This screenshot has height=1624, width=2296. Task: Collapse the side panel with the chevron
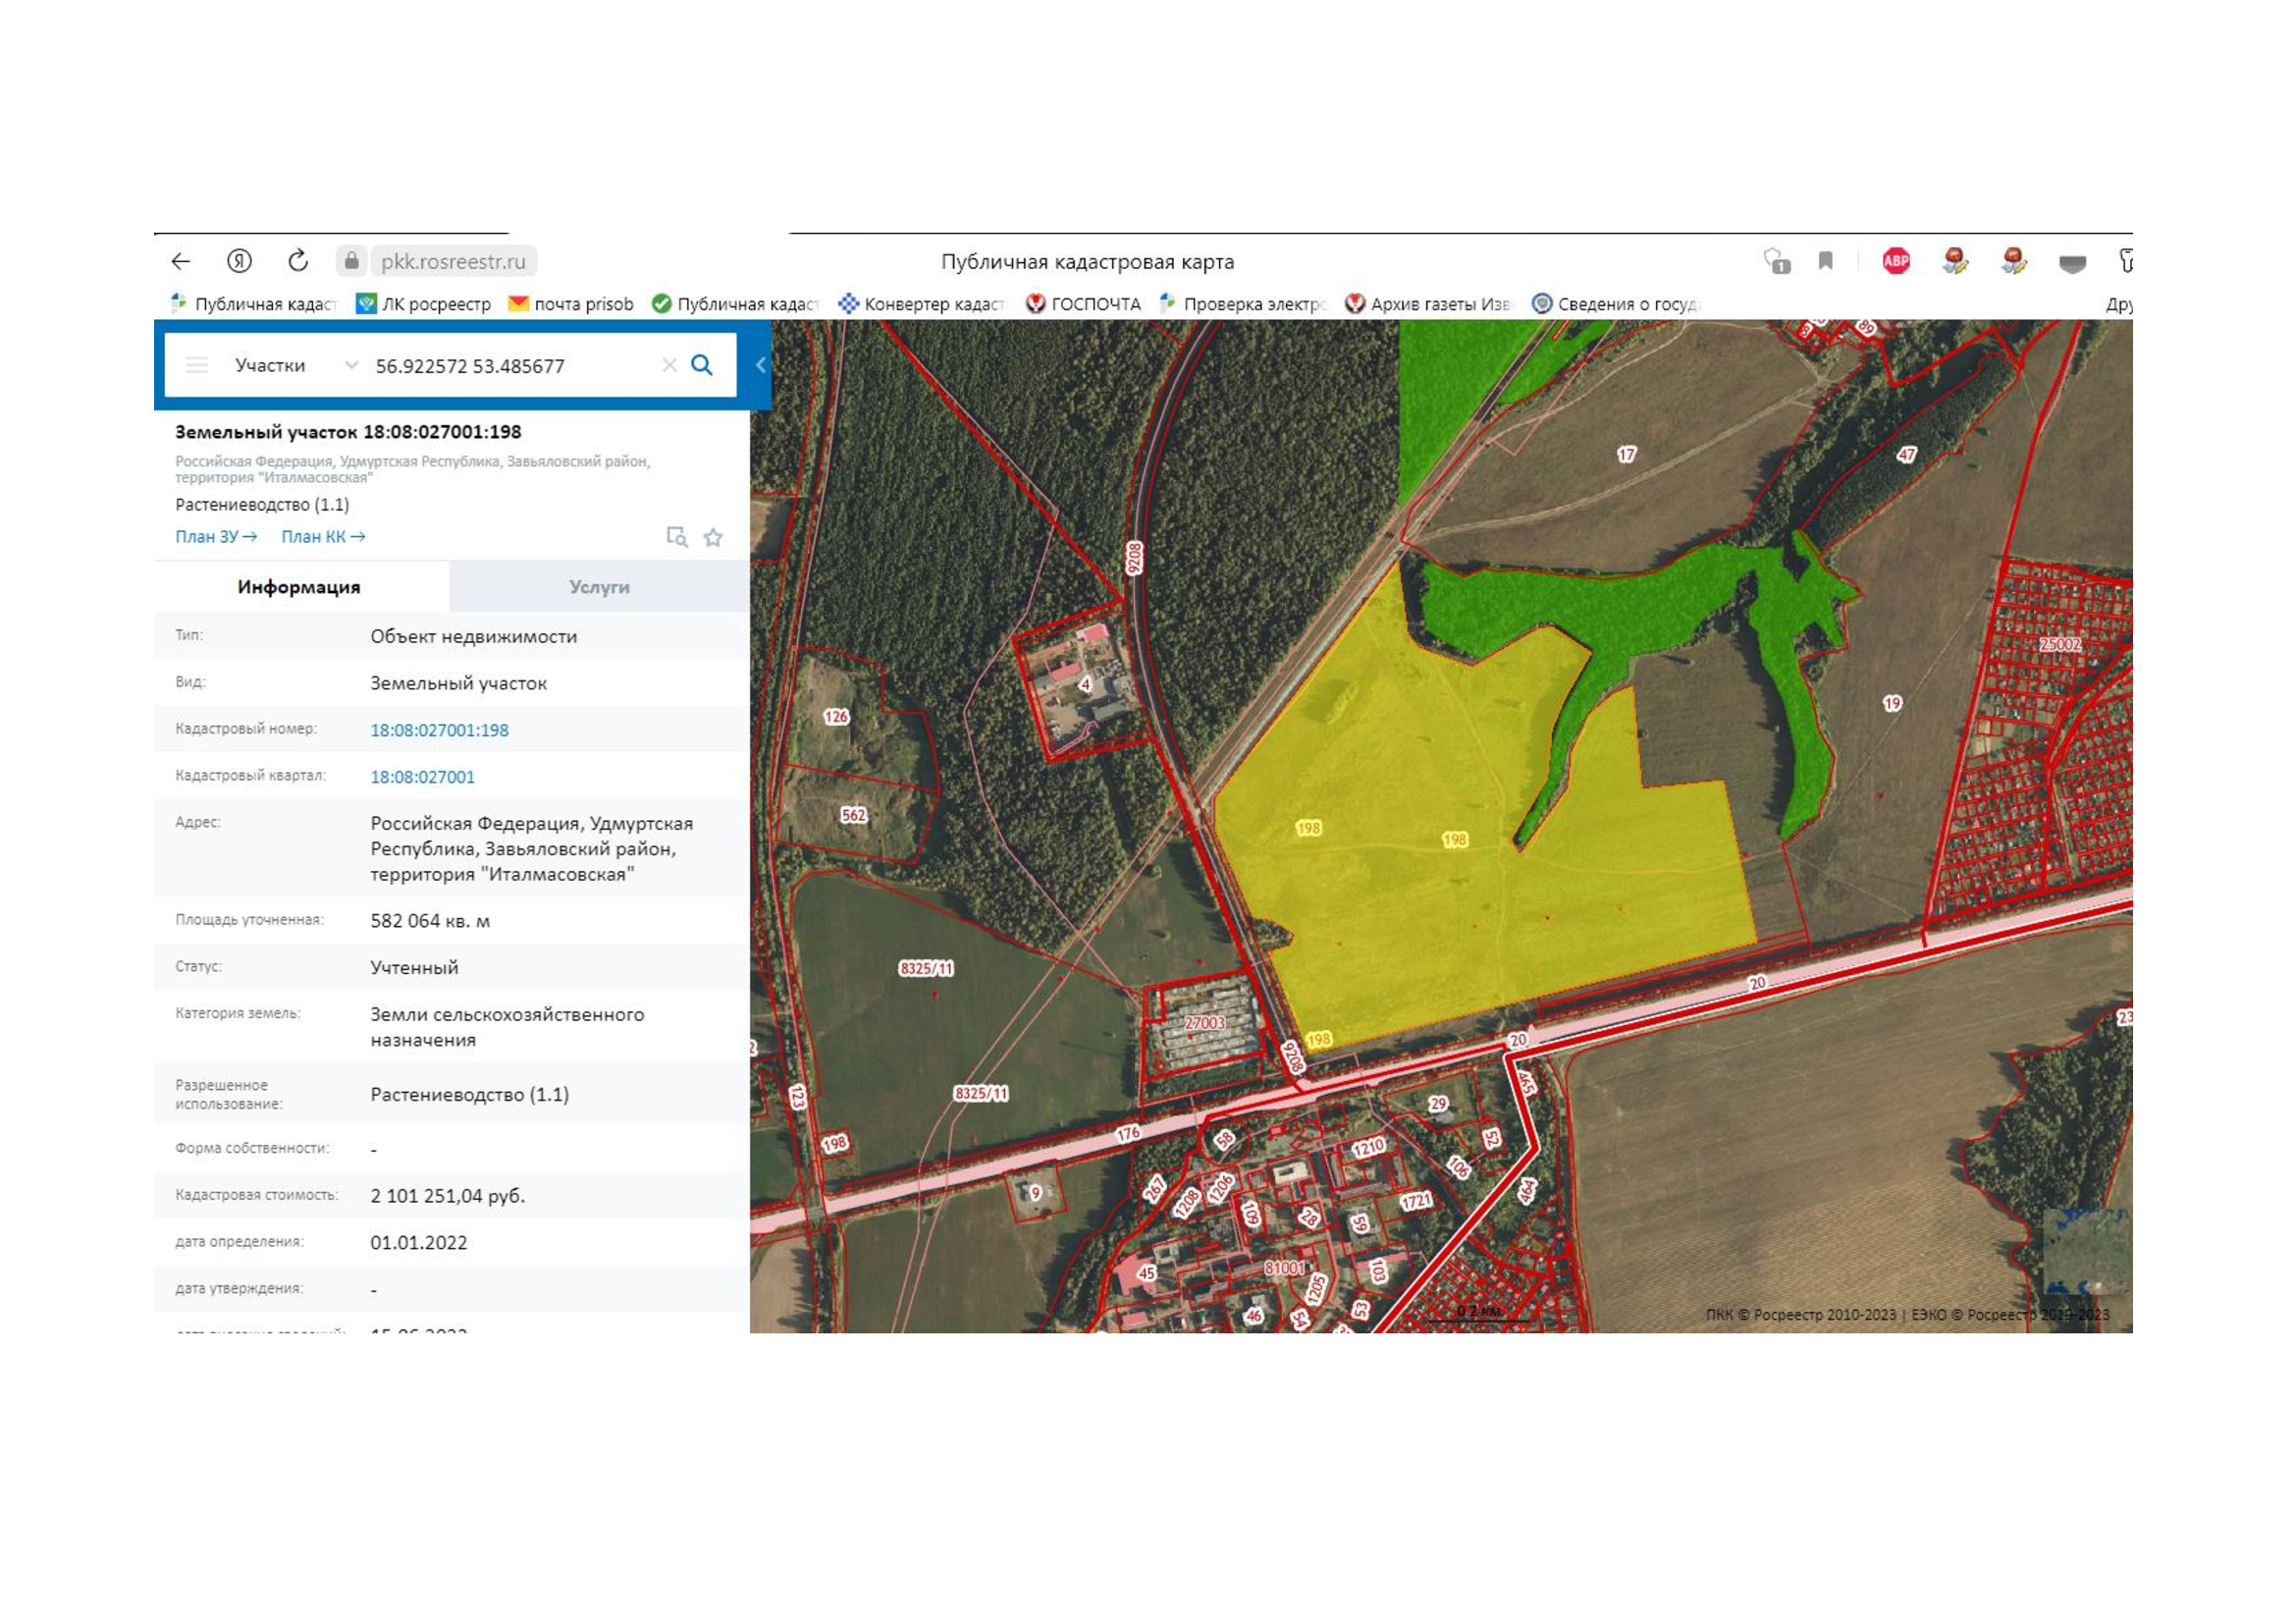[x=761, y=365]
